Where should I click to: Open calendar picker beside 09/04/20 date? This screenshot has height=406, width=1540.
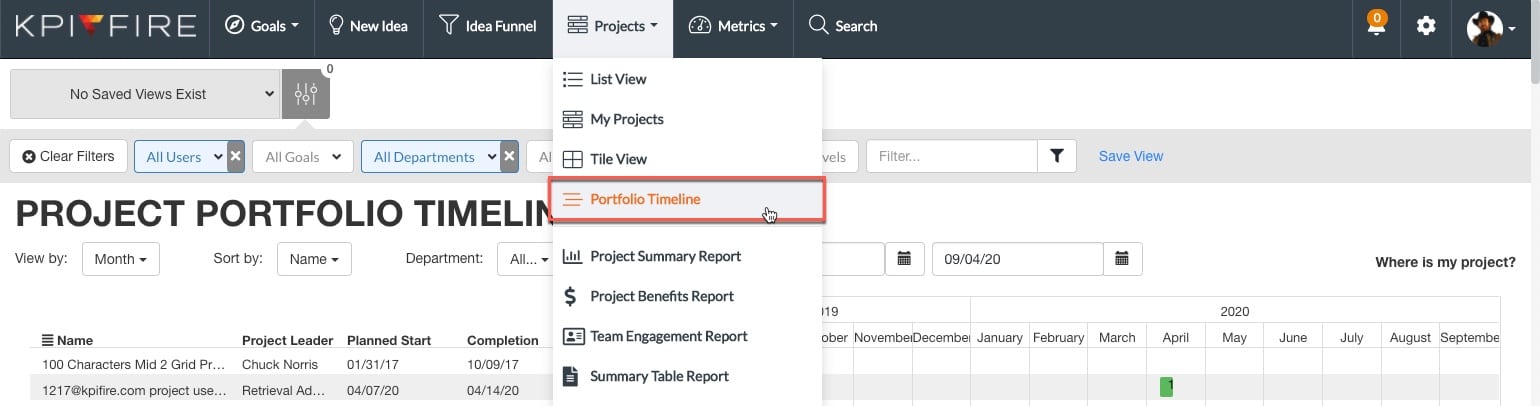coord(1122,259)
